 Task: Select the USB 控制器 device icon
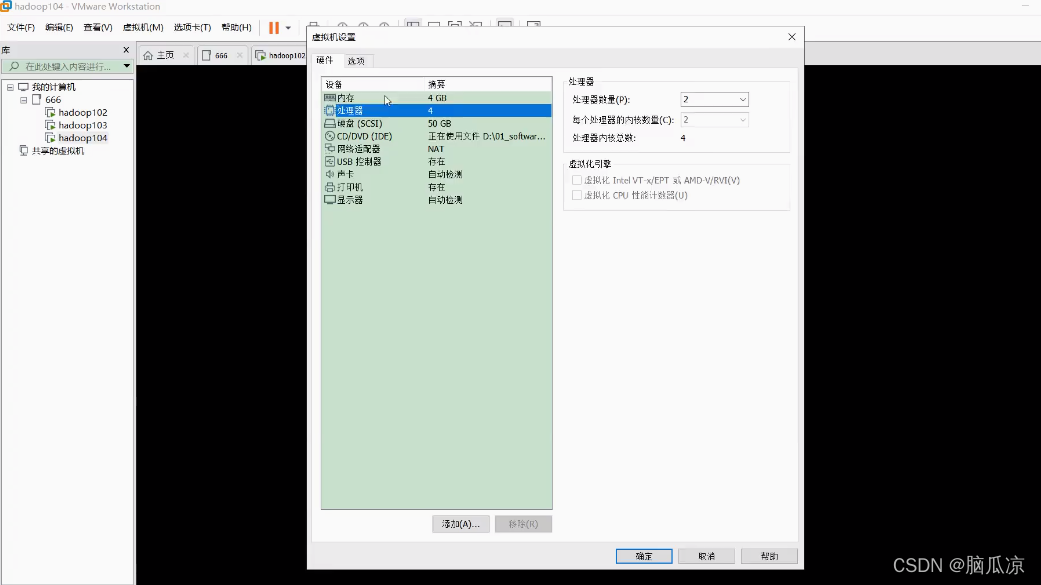[x=329, y=161]
